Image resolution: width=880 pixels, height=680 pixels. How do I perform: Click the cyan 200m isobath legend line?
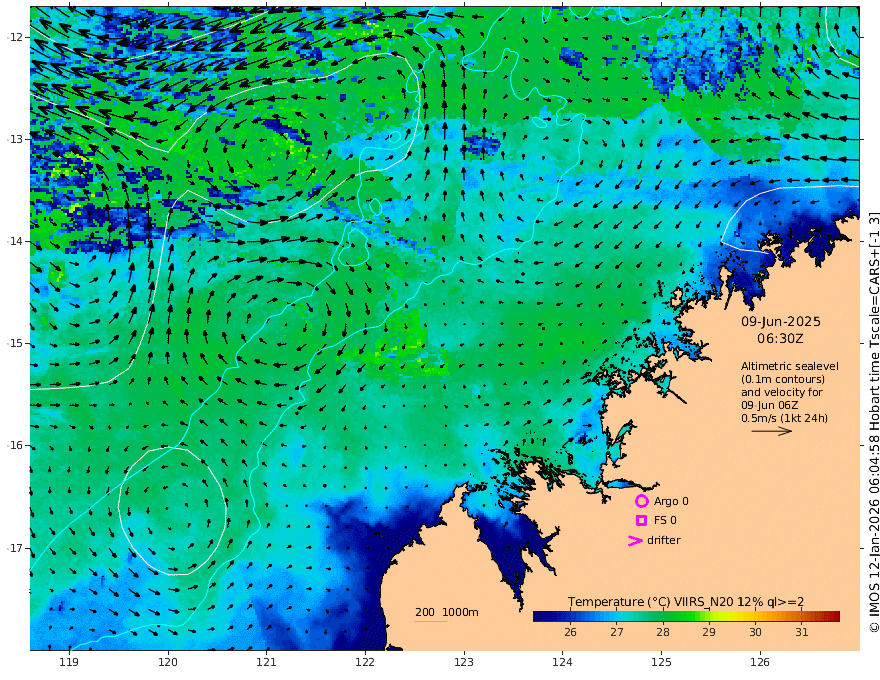pos(431,621)
